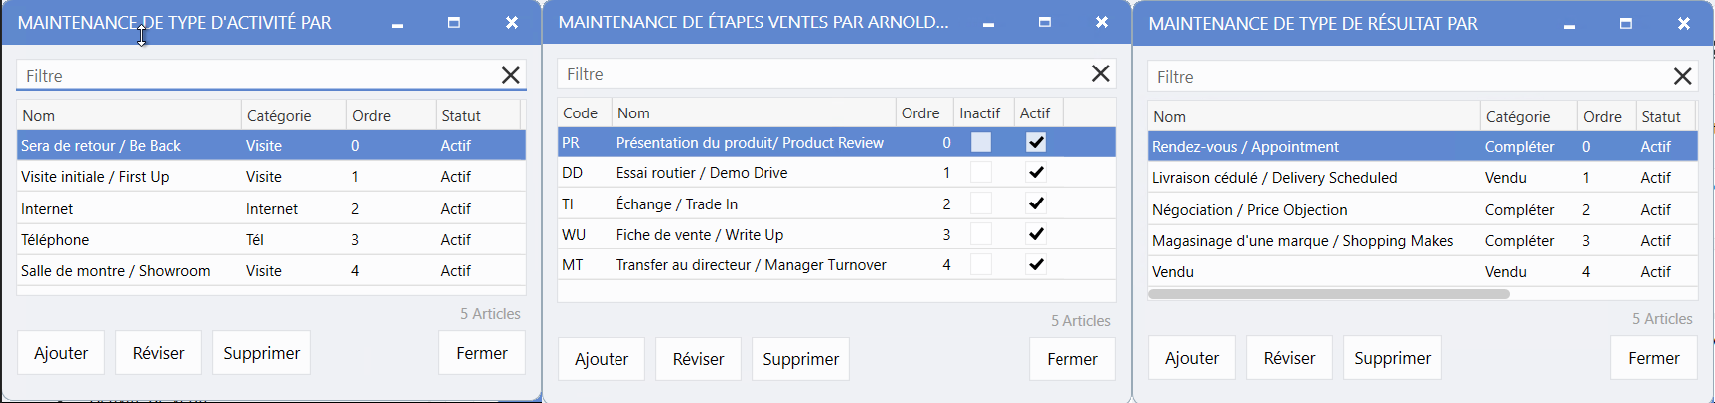The image size is (1715, 403).
Task: Toggle Inactif checkbox for Présentation du produit
Action: pos(981,143)
